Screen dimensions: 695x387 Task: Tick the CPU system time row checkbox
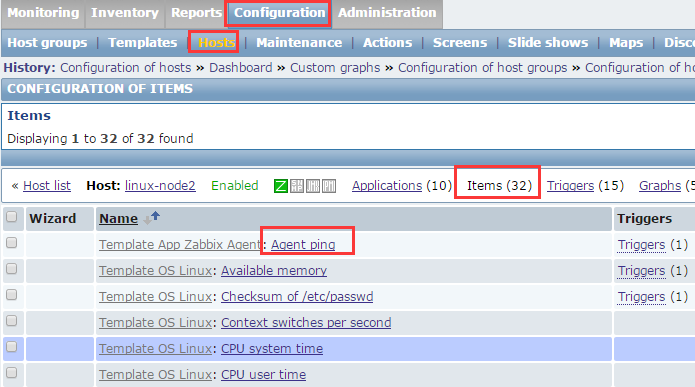tap(12, 347)
